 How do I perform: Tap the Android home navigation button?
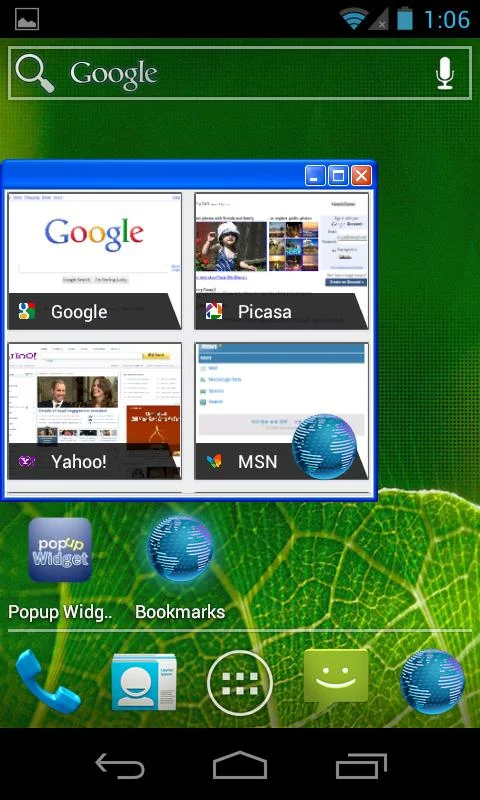240,765
